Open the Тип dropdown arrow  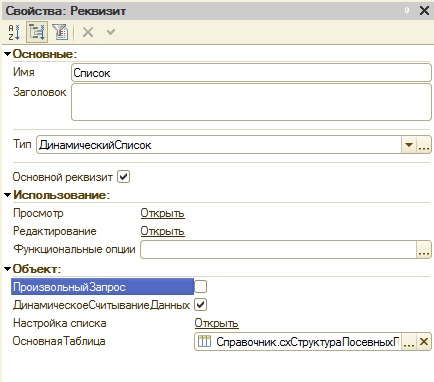pyautogui.click(x=409, y=145)
